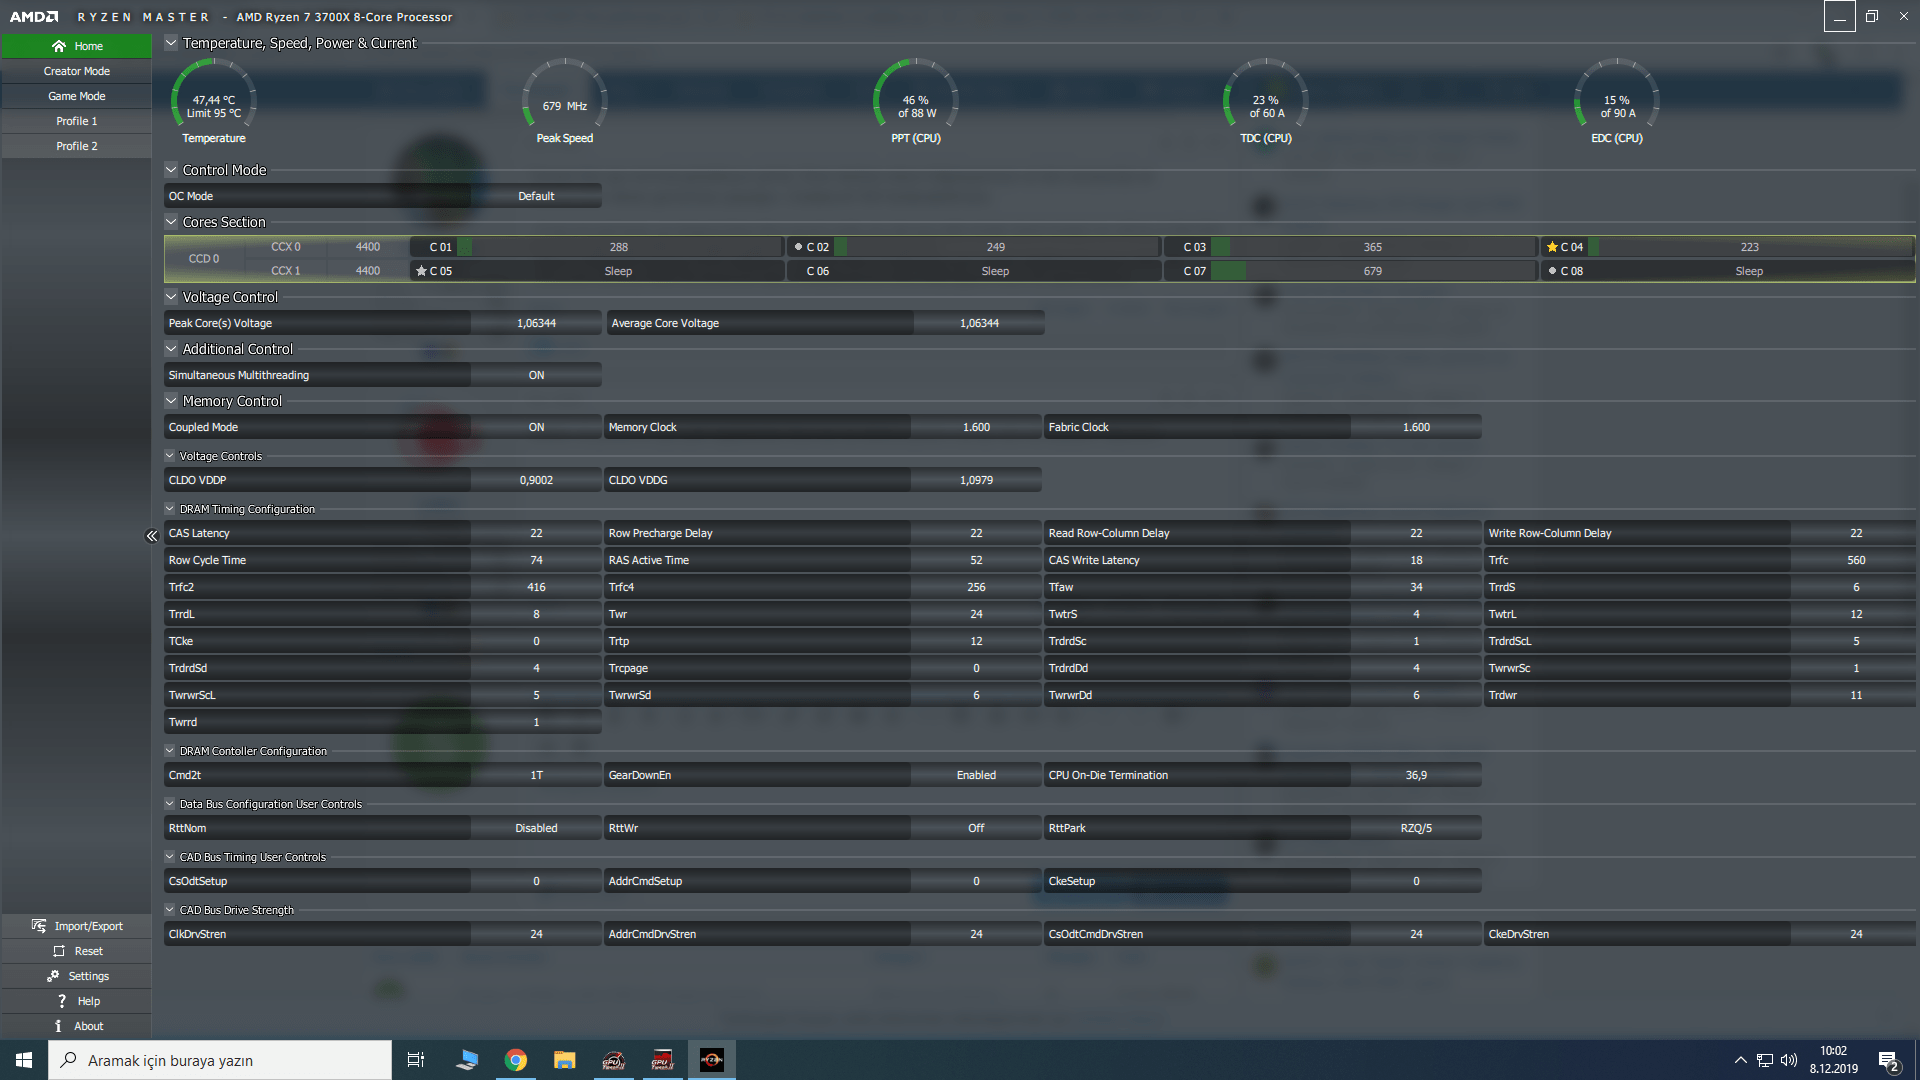Viewport: 1920px width, 1080px height.
Task: Click the Help question mark icon
Action: [x=62, y=1001]
